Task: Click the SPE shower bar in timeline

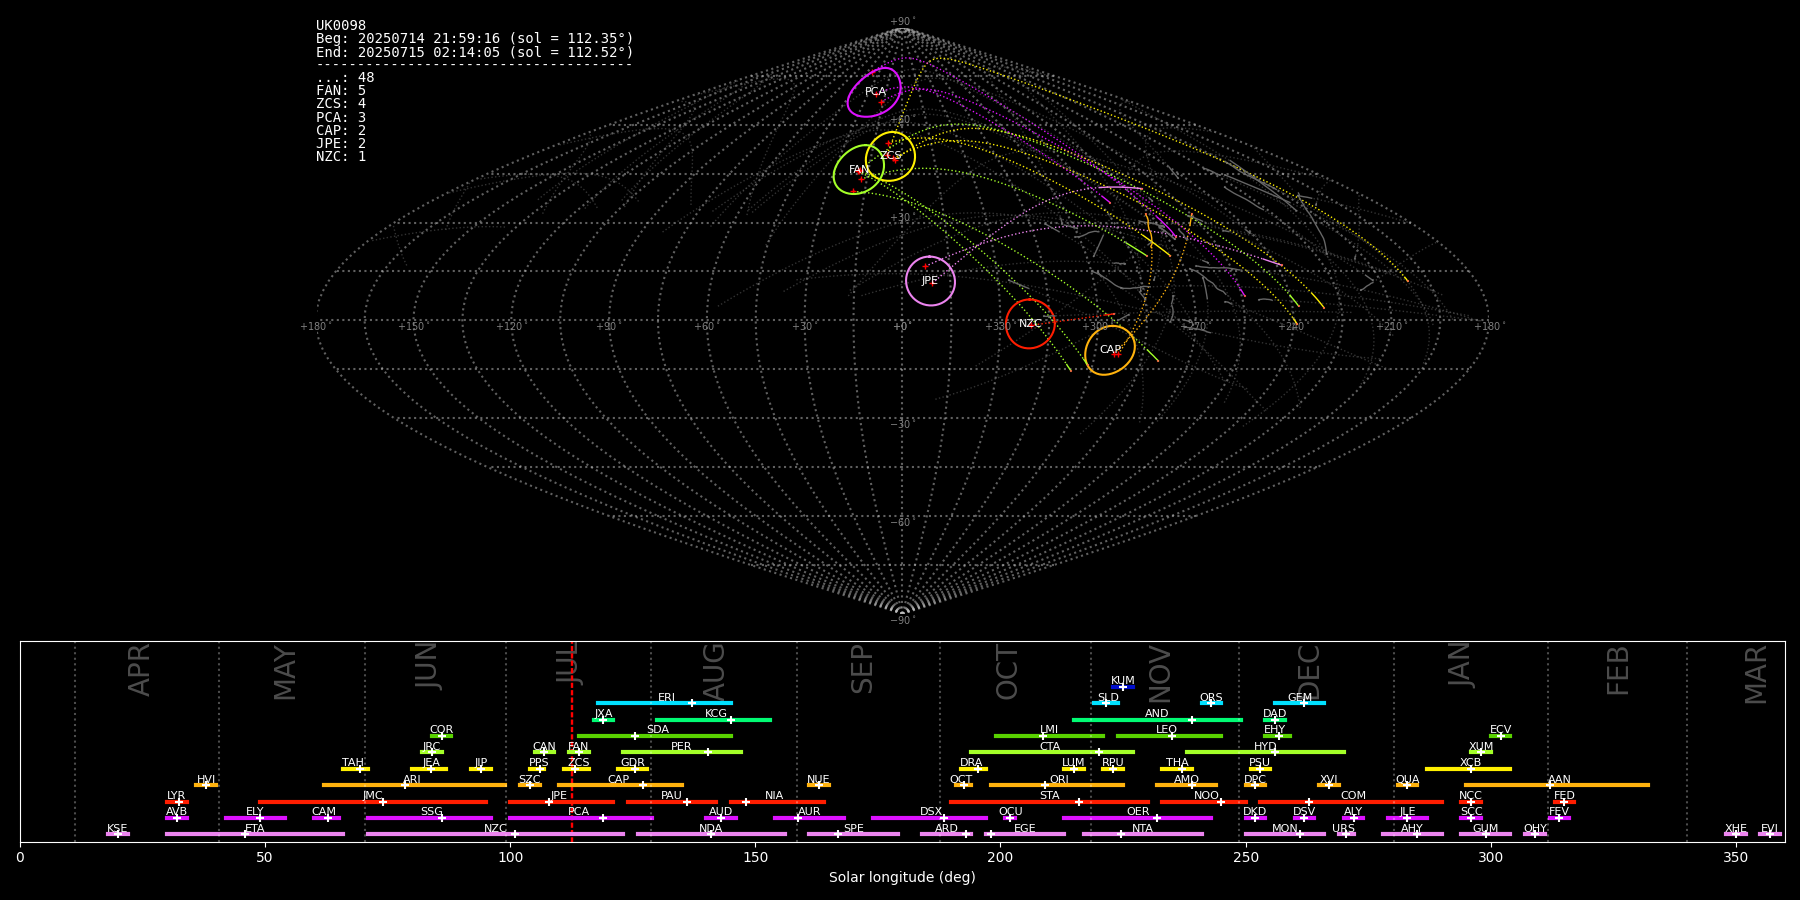Action: point(853,834)
